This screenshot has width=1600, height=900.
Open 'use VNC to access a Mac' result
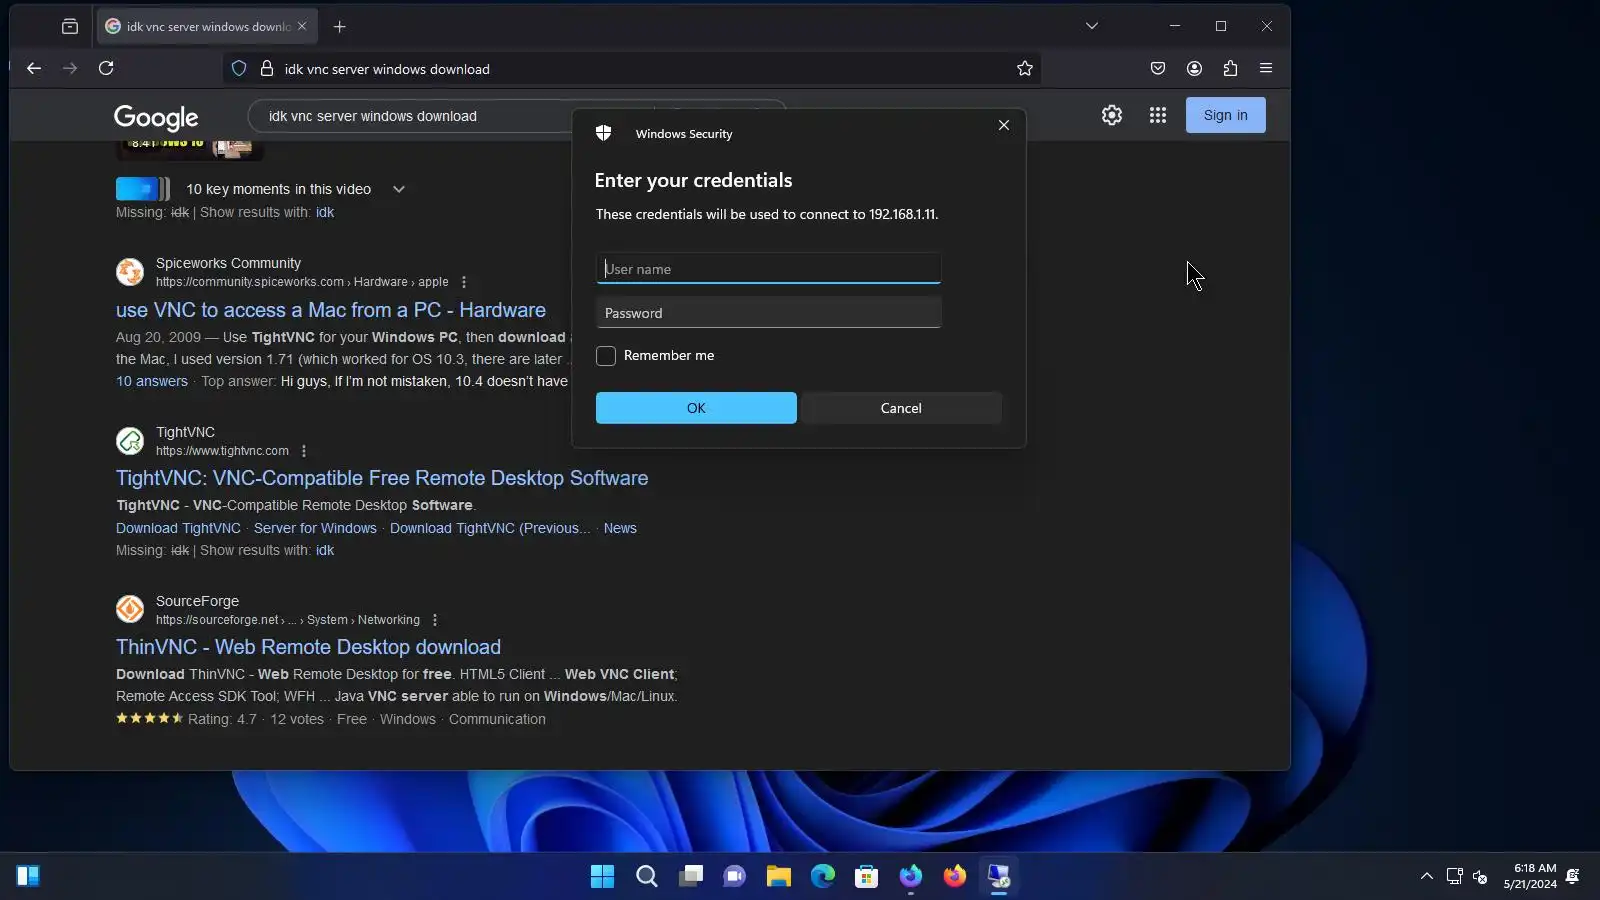(331, 310)
